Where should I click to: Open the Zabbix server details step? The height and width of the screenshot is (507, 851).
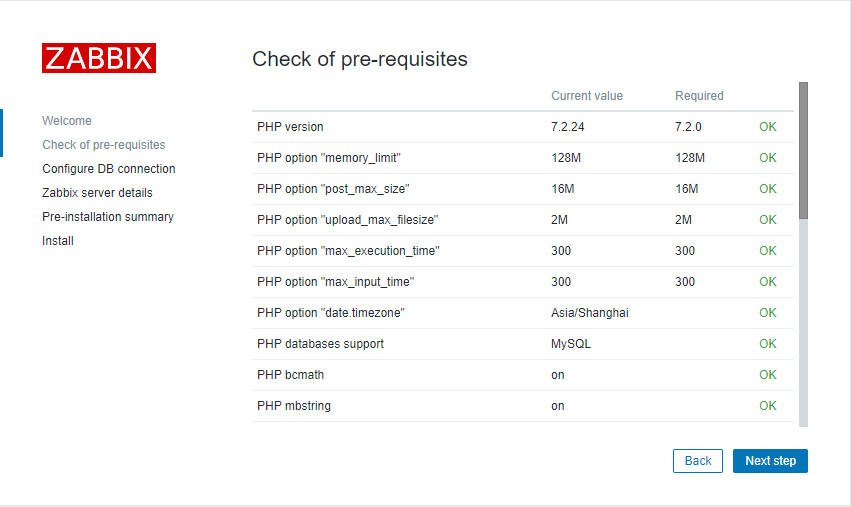pyautogui.click(x=97, y=193)
